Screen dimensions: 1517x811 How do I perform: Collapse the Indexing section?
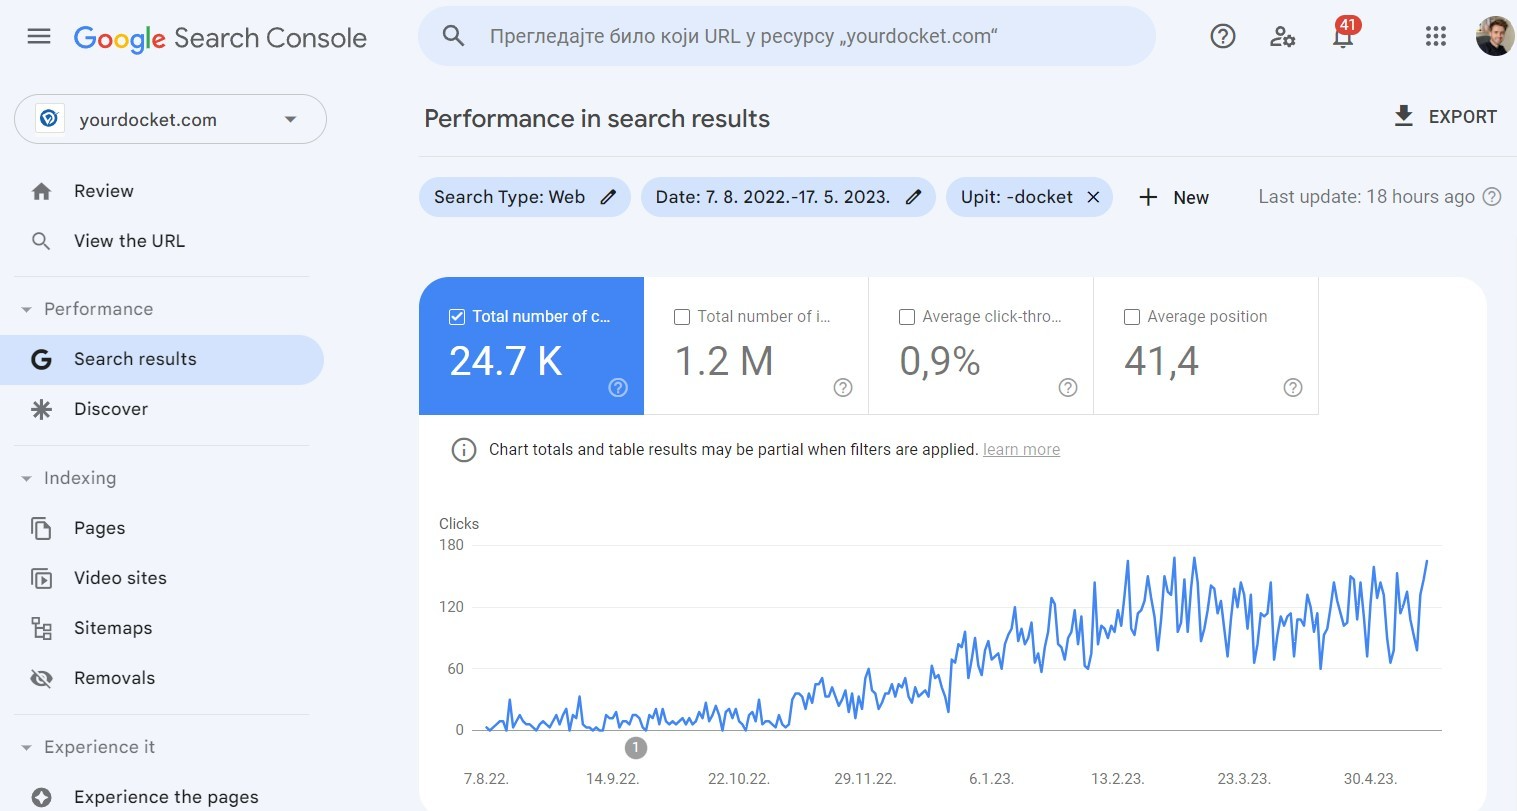[27, 479]
